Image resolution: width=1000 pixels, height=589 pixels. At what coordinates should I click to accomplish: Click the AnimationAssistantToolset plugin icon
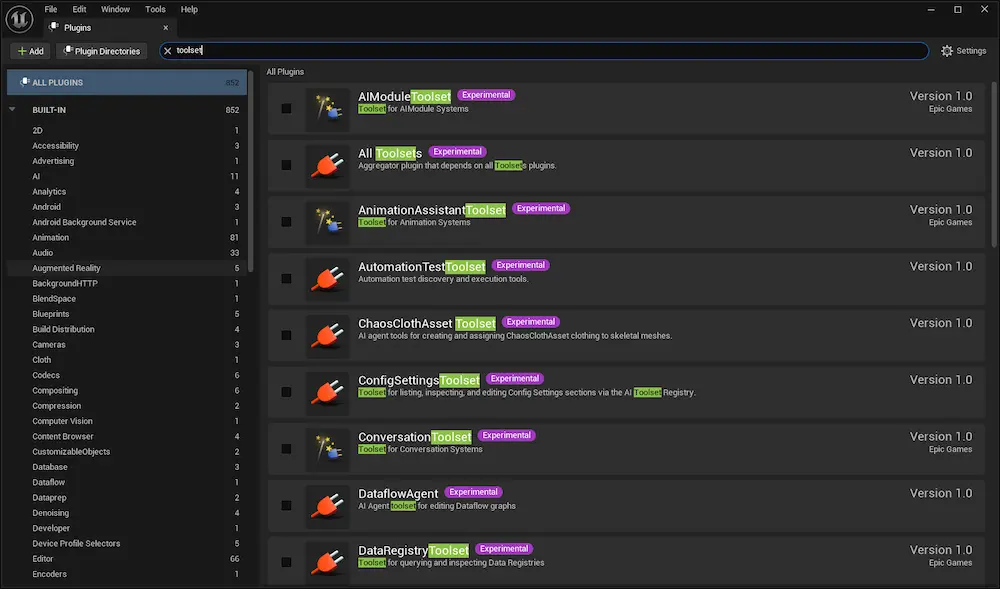(x=327, y=222)
